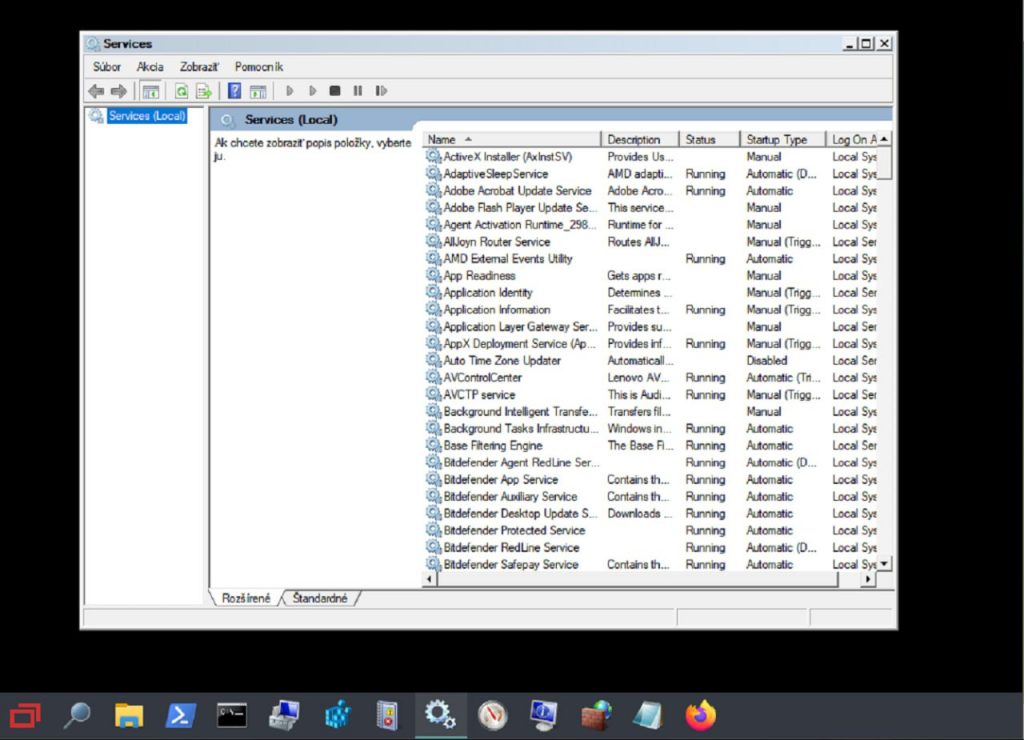
Task: Sort by the Description column header
Action: click(640, 139)
